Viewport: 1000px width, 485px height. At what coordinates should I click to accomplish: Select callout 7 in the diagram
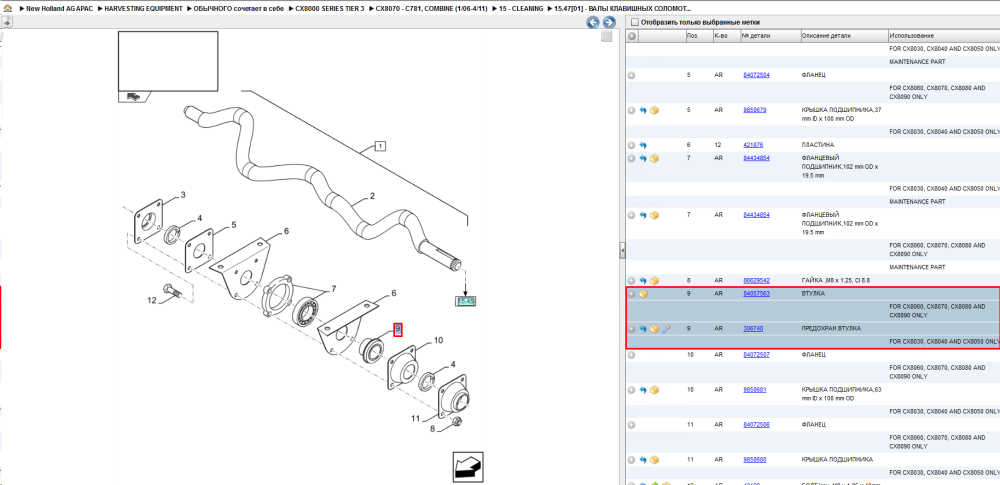[334, 290]
